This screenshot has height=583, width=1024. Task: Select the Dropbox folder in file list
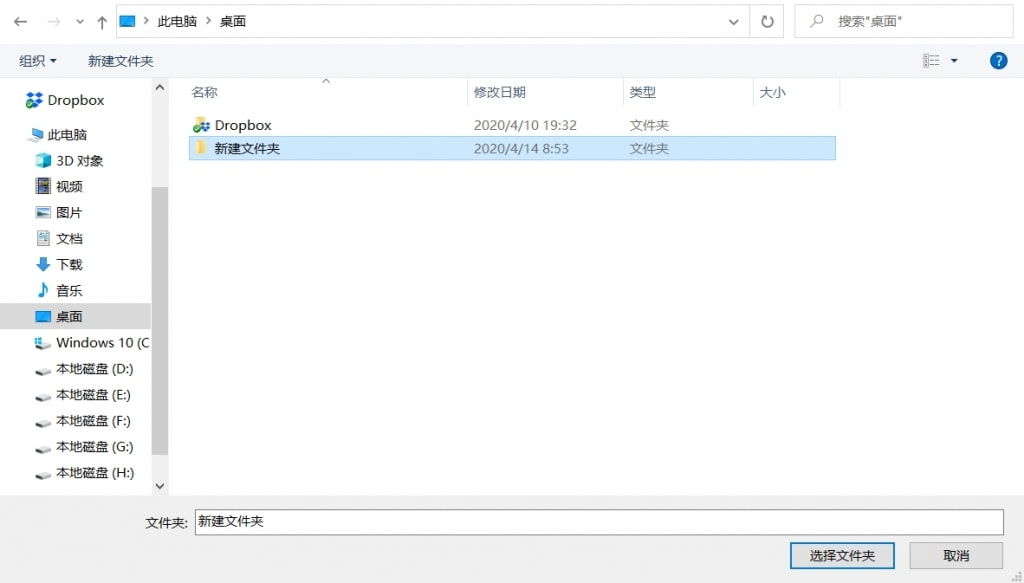243,125
